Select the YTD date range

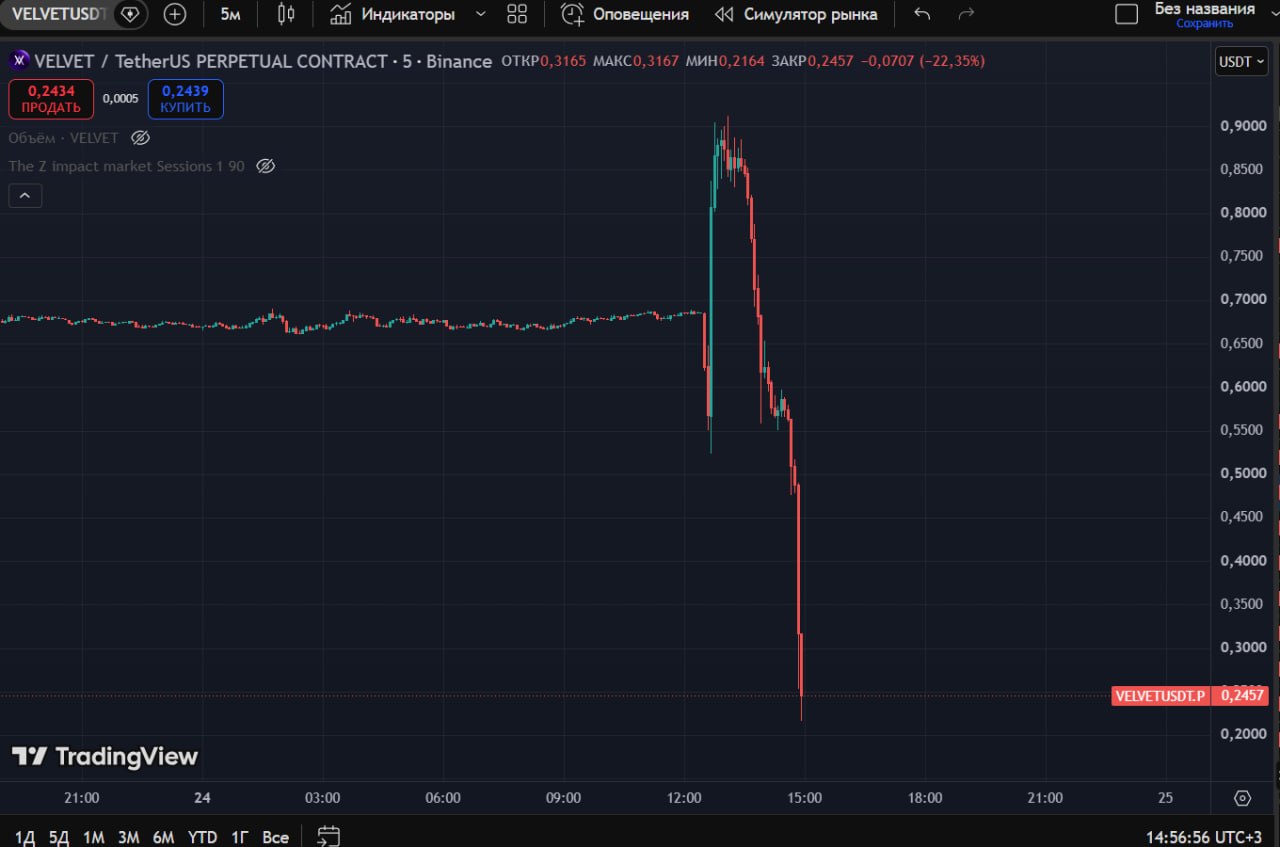[x=203, y=838]
